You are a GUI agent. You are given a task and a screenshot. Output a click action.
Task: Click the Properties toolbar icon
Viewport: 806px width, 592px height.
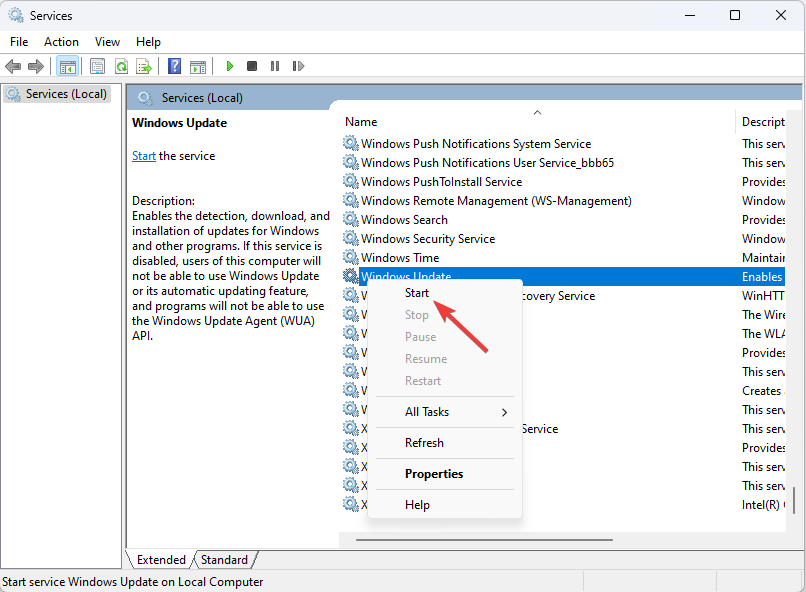point(97,66)
